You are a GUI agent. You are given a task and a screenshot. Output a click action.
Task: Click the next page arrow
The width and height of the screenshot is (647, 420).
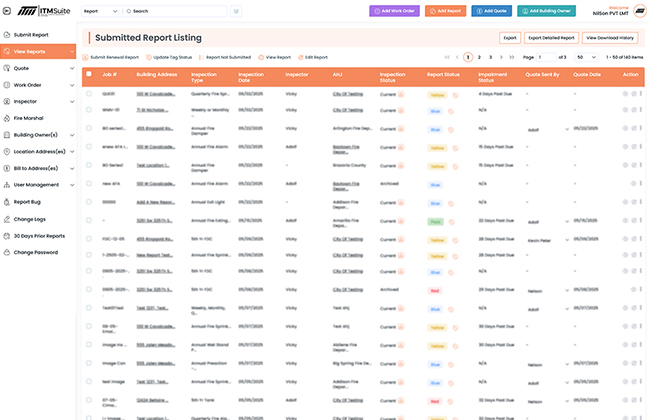tap(501, 57)
